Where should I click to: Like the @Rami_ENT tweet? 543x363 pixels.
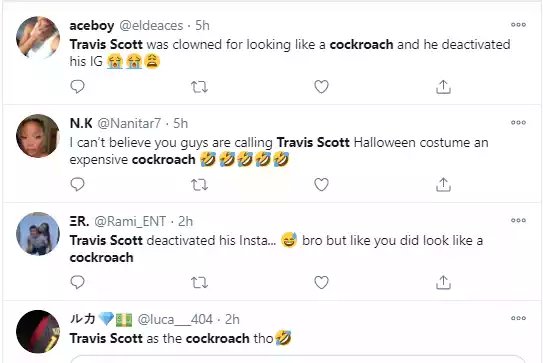321,283
